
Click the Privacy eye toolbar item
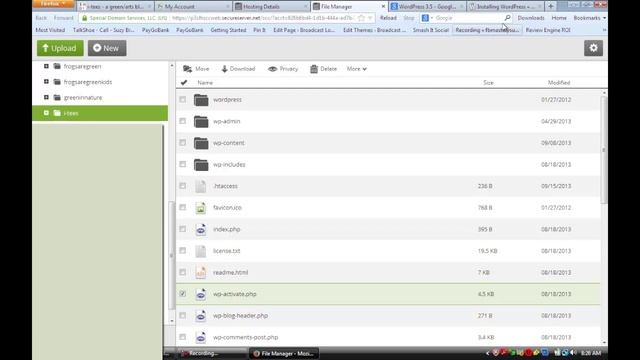click(283, 69)
